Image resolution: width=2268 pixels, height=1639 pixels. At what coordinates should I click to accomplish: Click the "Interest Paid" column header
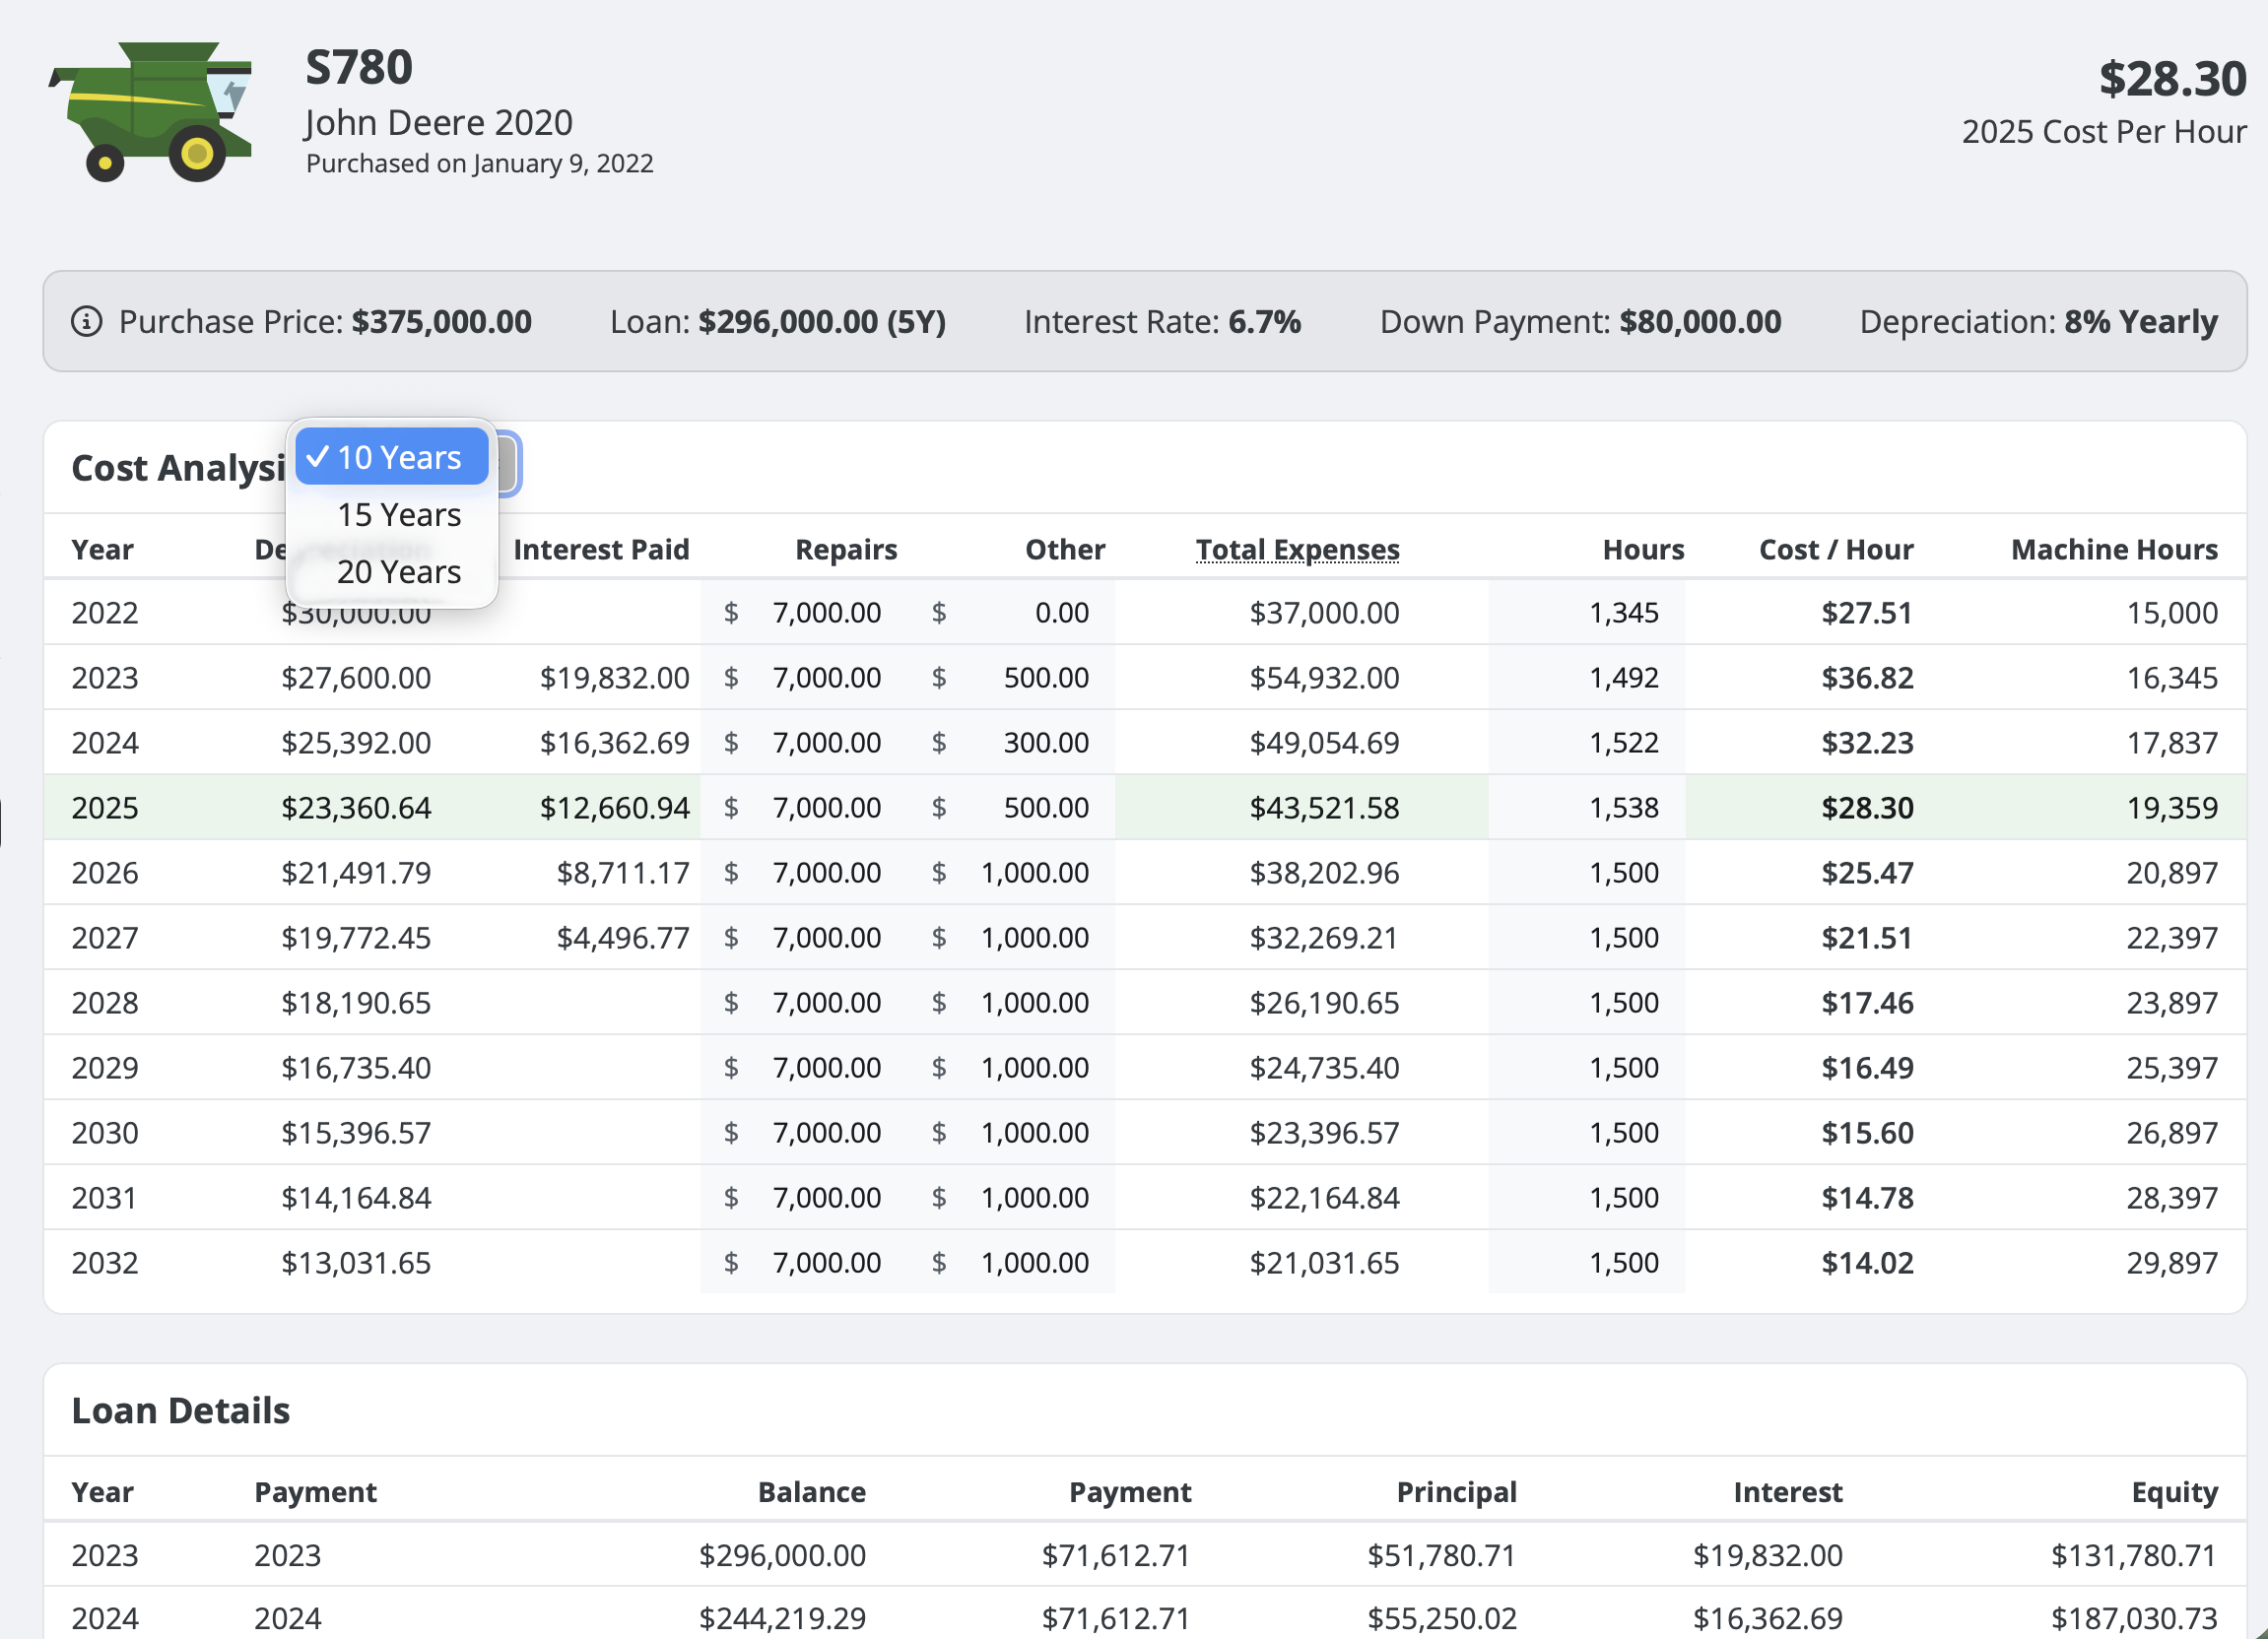601,549
